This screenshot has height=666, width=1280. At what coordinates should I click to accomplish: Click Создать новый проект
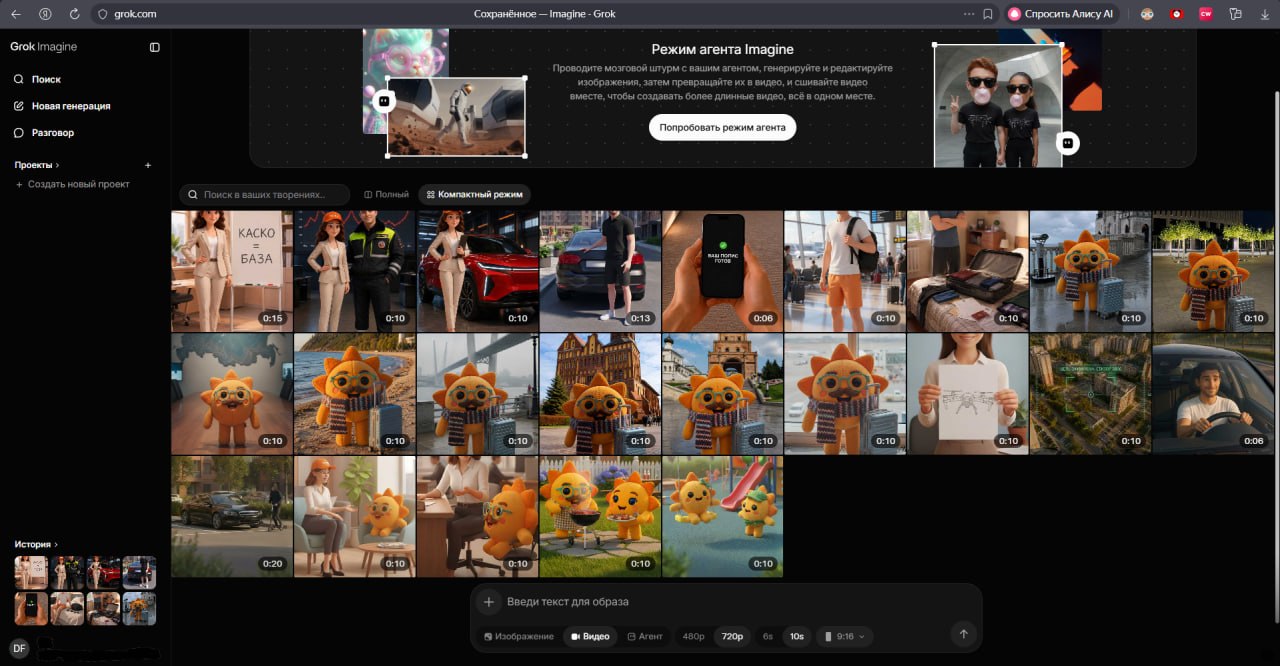pos(72,185)
